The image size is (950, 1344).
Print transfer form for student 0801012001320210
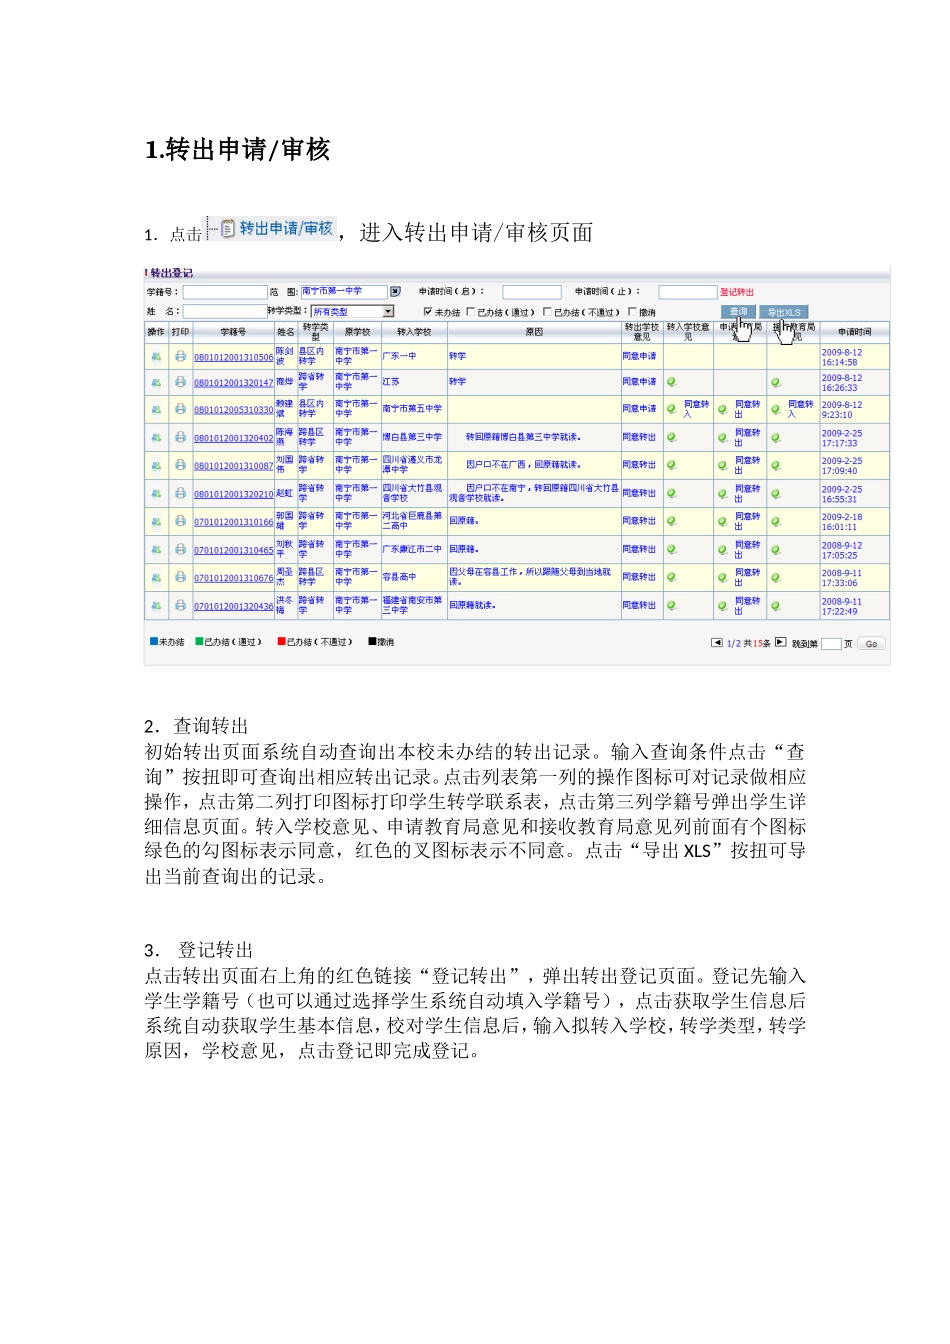click(180, 493)
